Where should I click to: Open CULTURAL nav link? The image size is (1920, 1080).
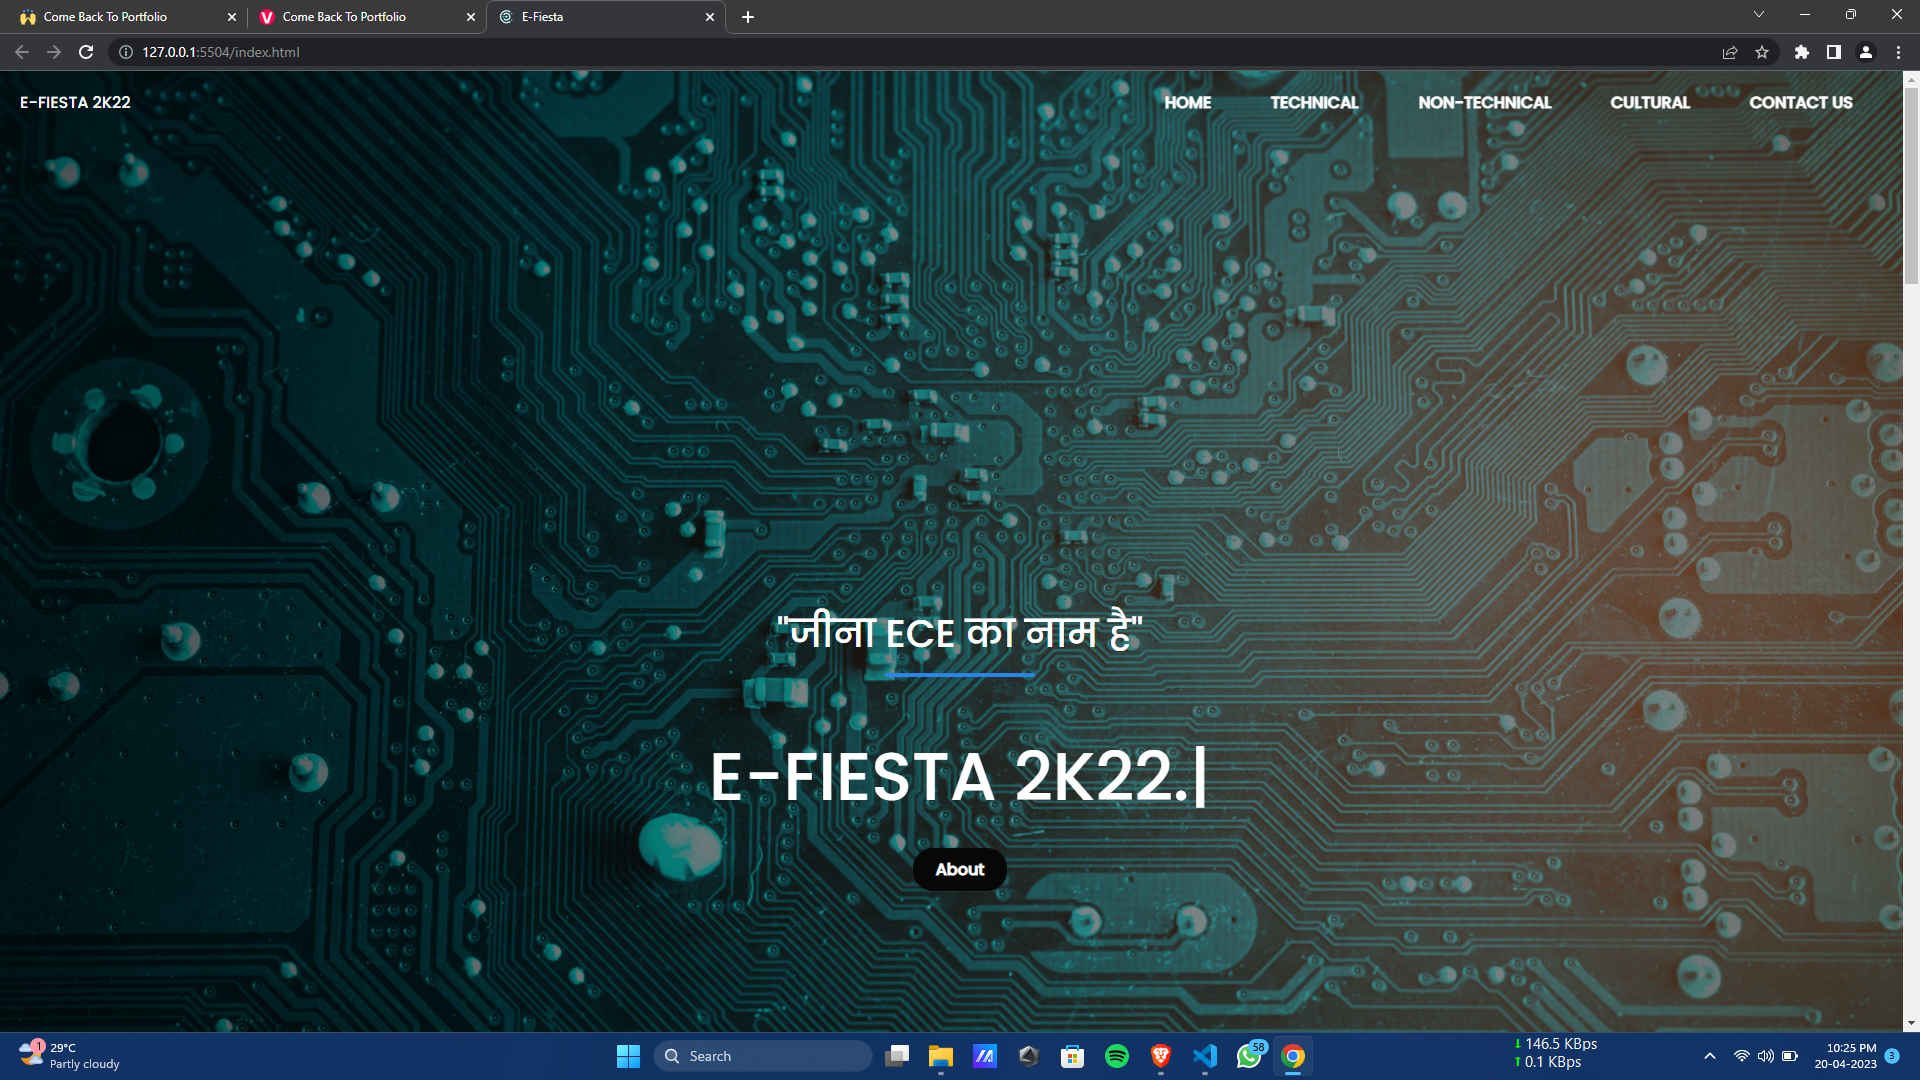1650,102
